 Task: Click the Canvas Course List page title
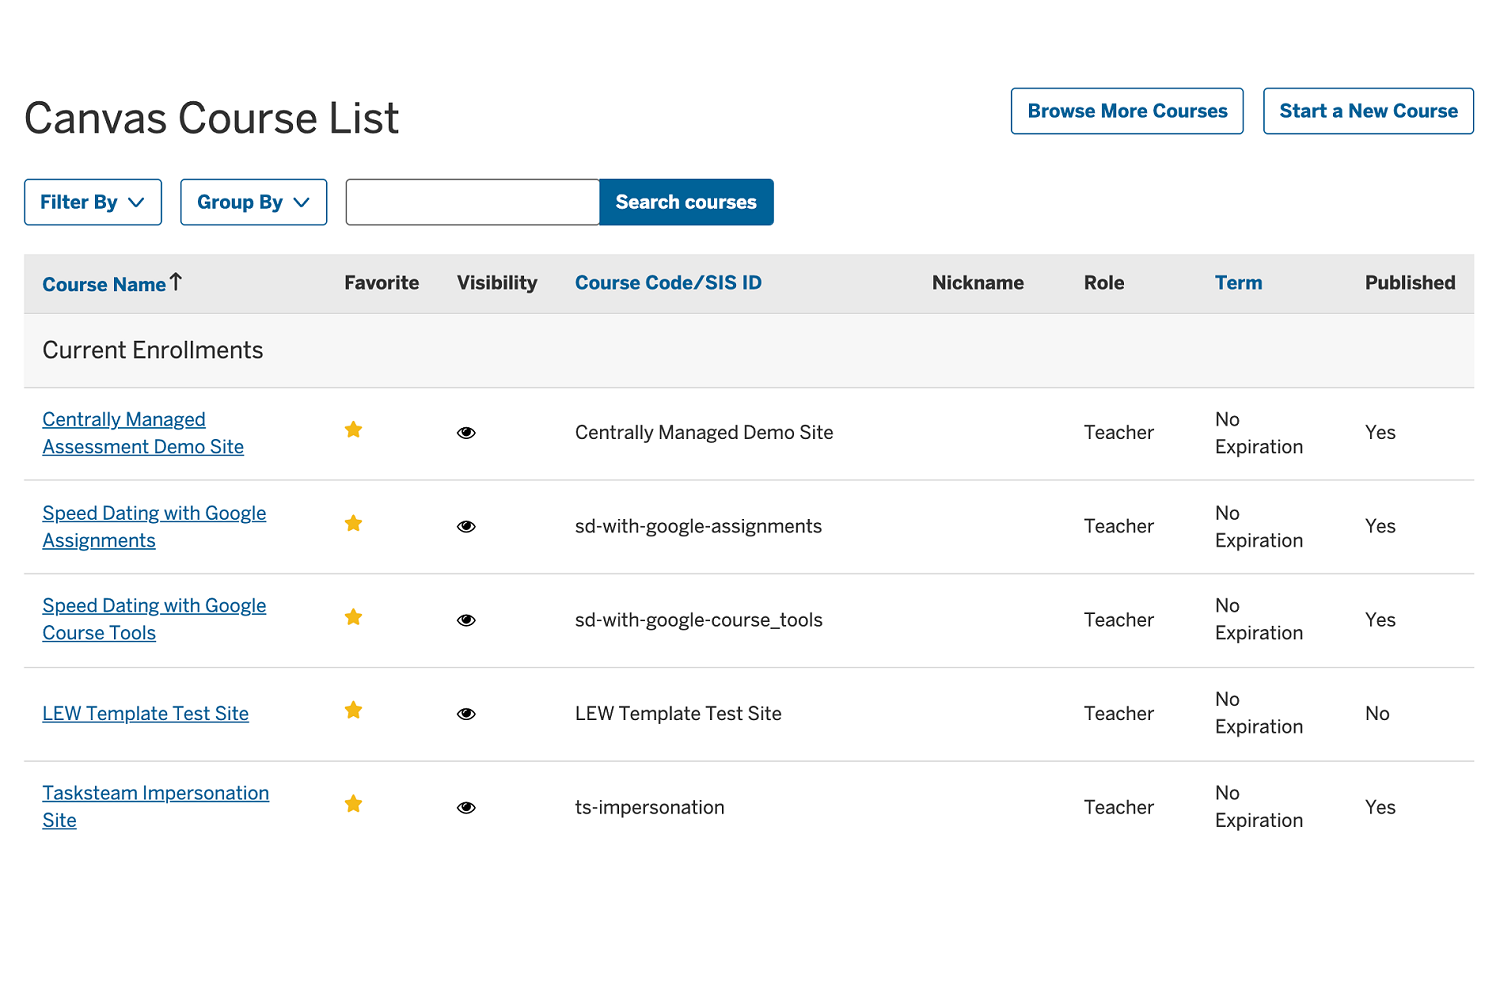[x=211, y=118]
